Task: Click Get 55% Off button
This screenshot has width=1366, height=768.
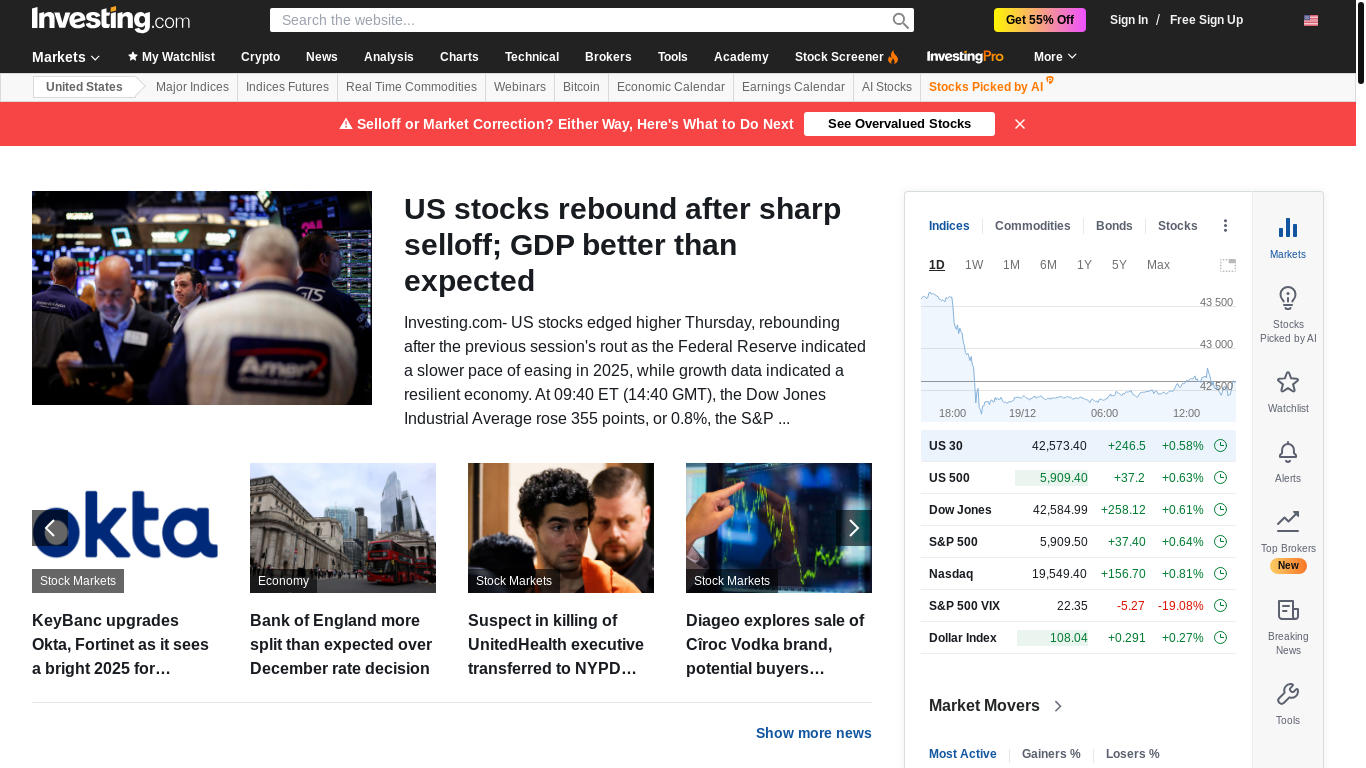Action: pos(1040,20)
